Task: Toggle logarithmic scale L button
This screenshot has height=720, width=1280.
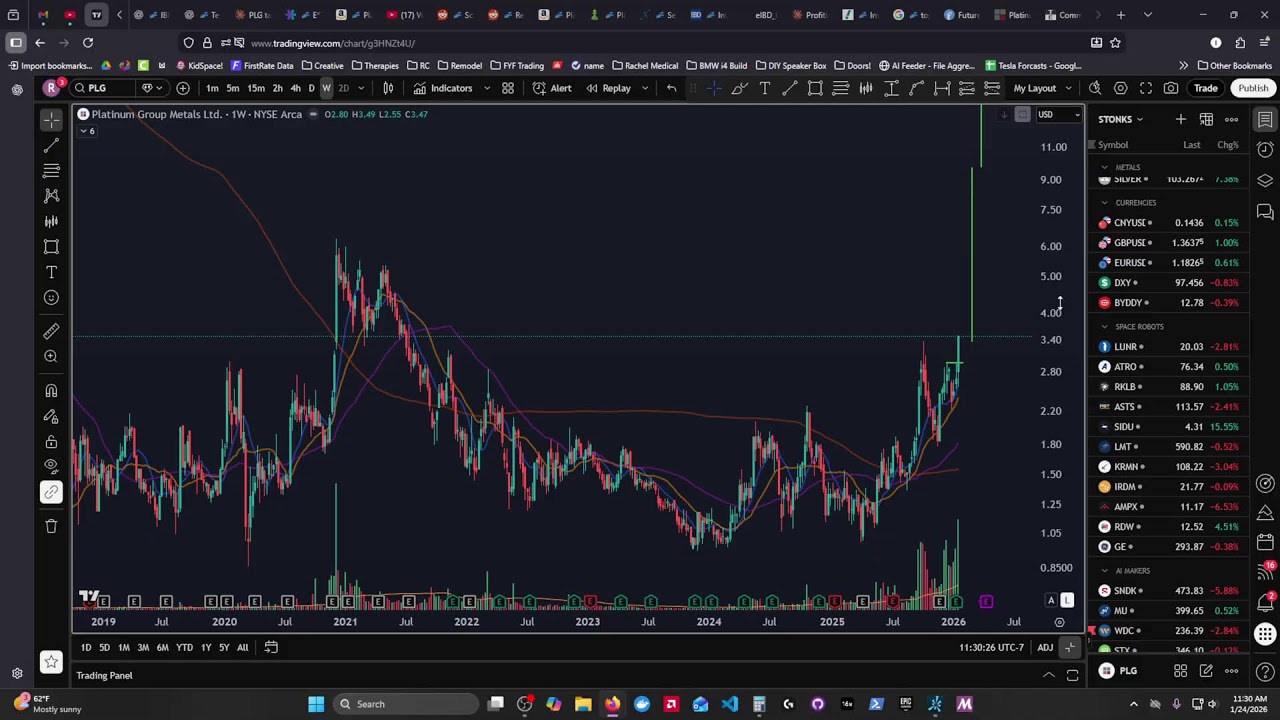Action: (1067, 600)
